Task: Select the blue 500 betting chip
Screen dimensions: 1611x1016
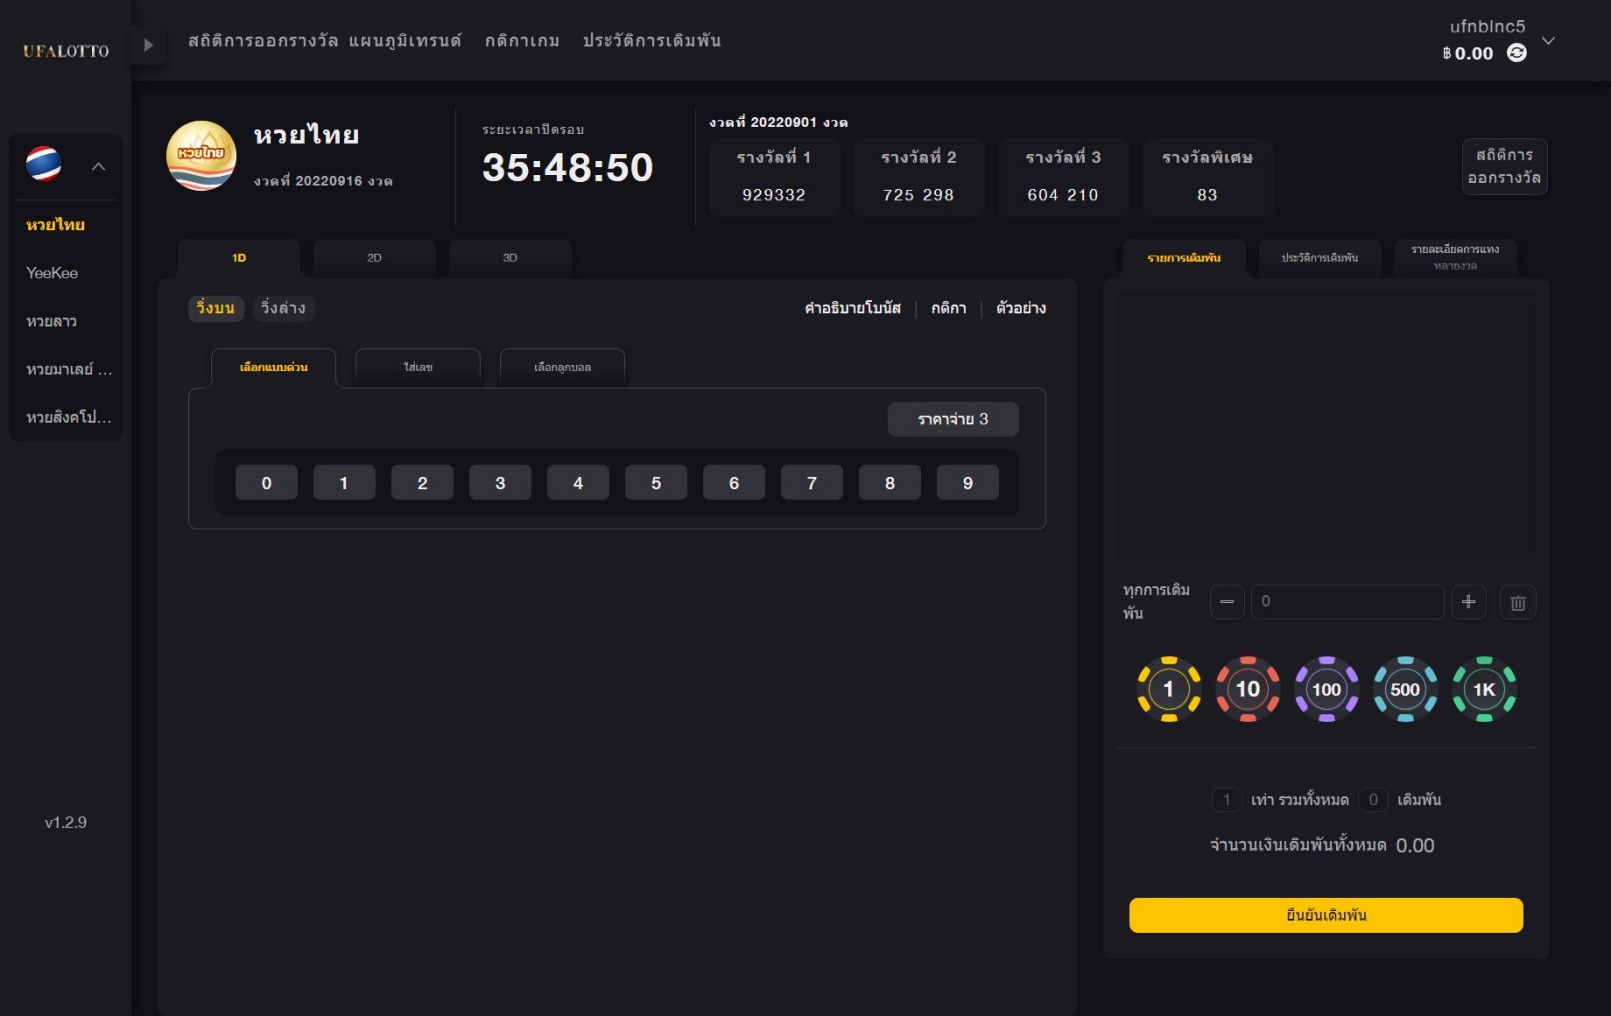Action: (1405, 689)
